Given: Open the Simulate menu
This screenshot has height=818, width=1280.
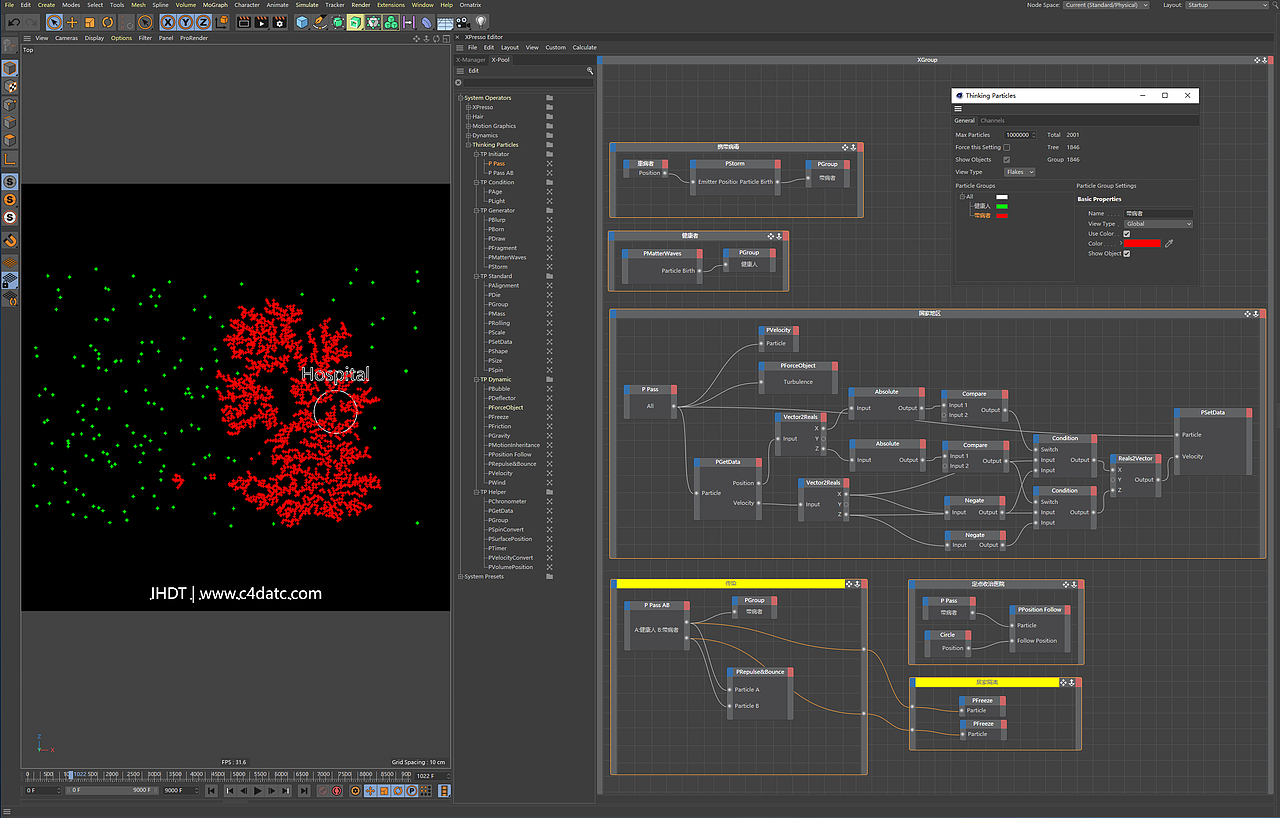Looking at the screenshot, I should pyautogui.click(x=307, y=4).
